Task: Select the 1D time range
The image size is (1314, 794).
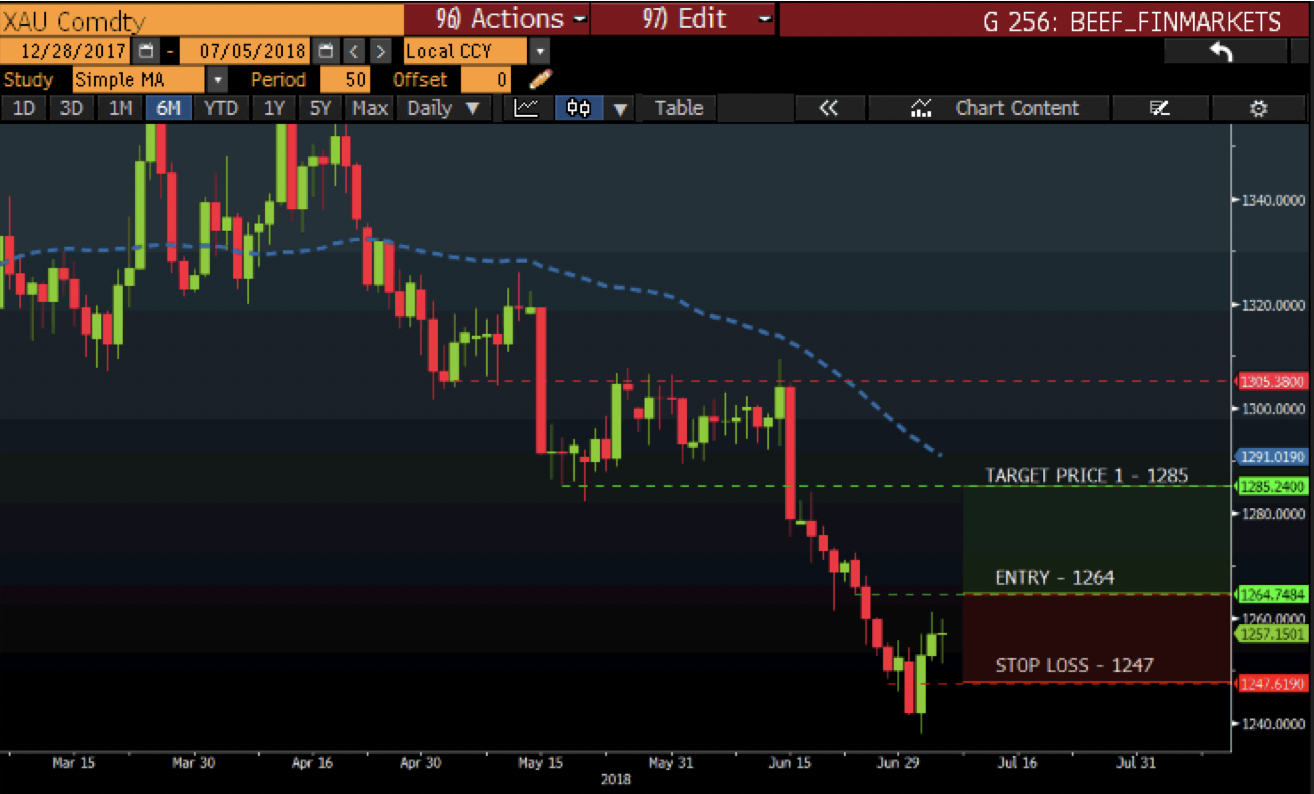Action: pyautogui.click(x=23, y=108)
